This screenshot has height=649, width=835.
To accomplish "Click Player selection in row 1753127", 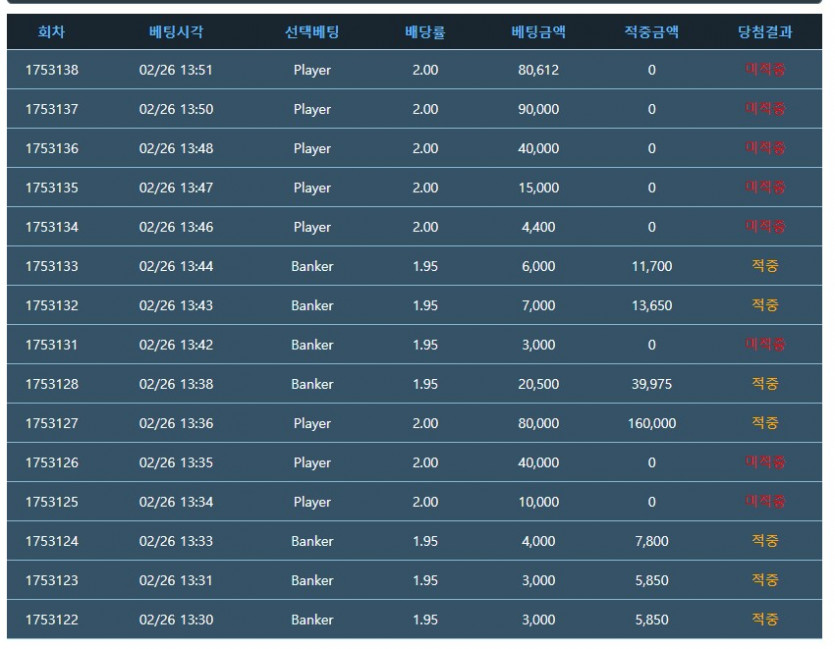I will (x=312, y=424).
